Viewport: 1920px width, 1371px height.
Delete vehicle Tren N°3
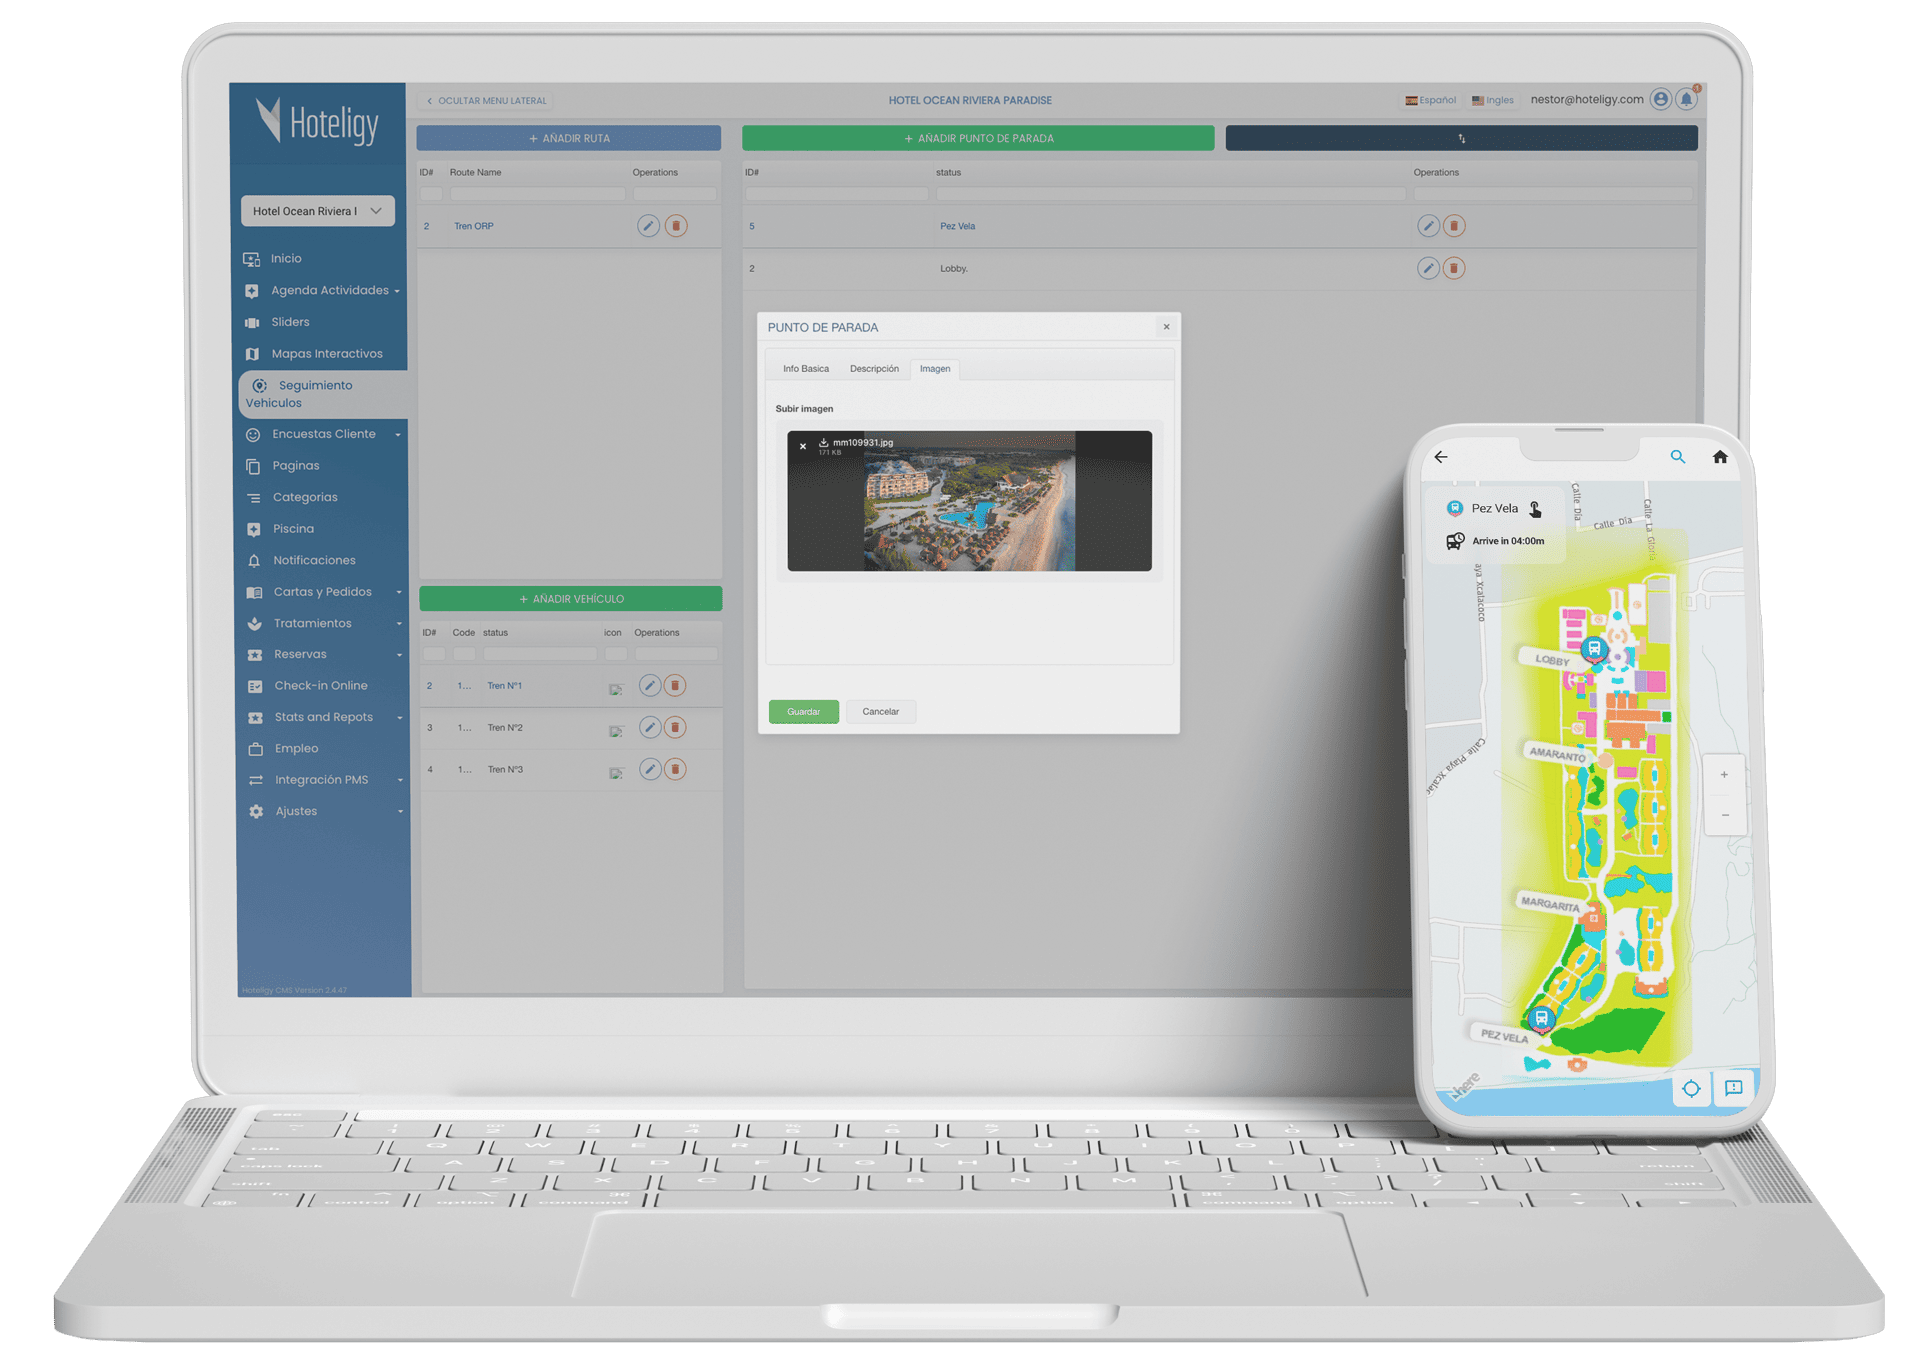click(675, 769)
